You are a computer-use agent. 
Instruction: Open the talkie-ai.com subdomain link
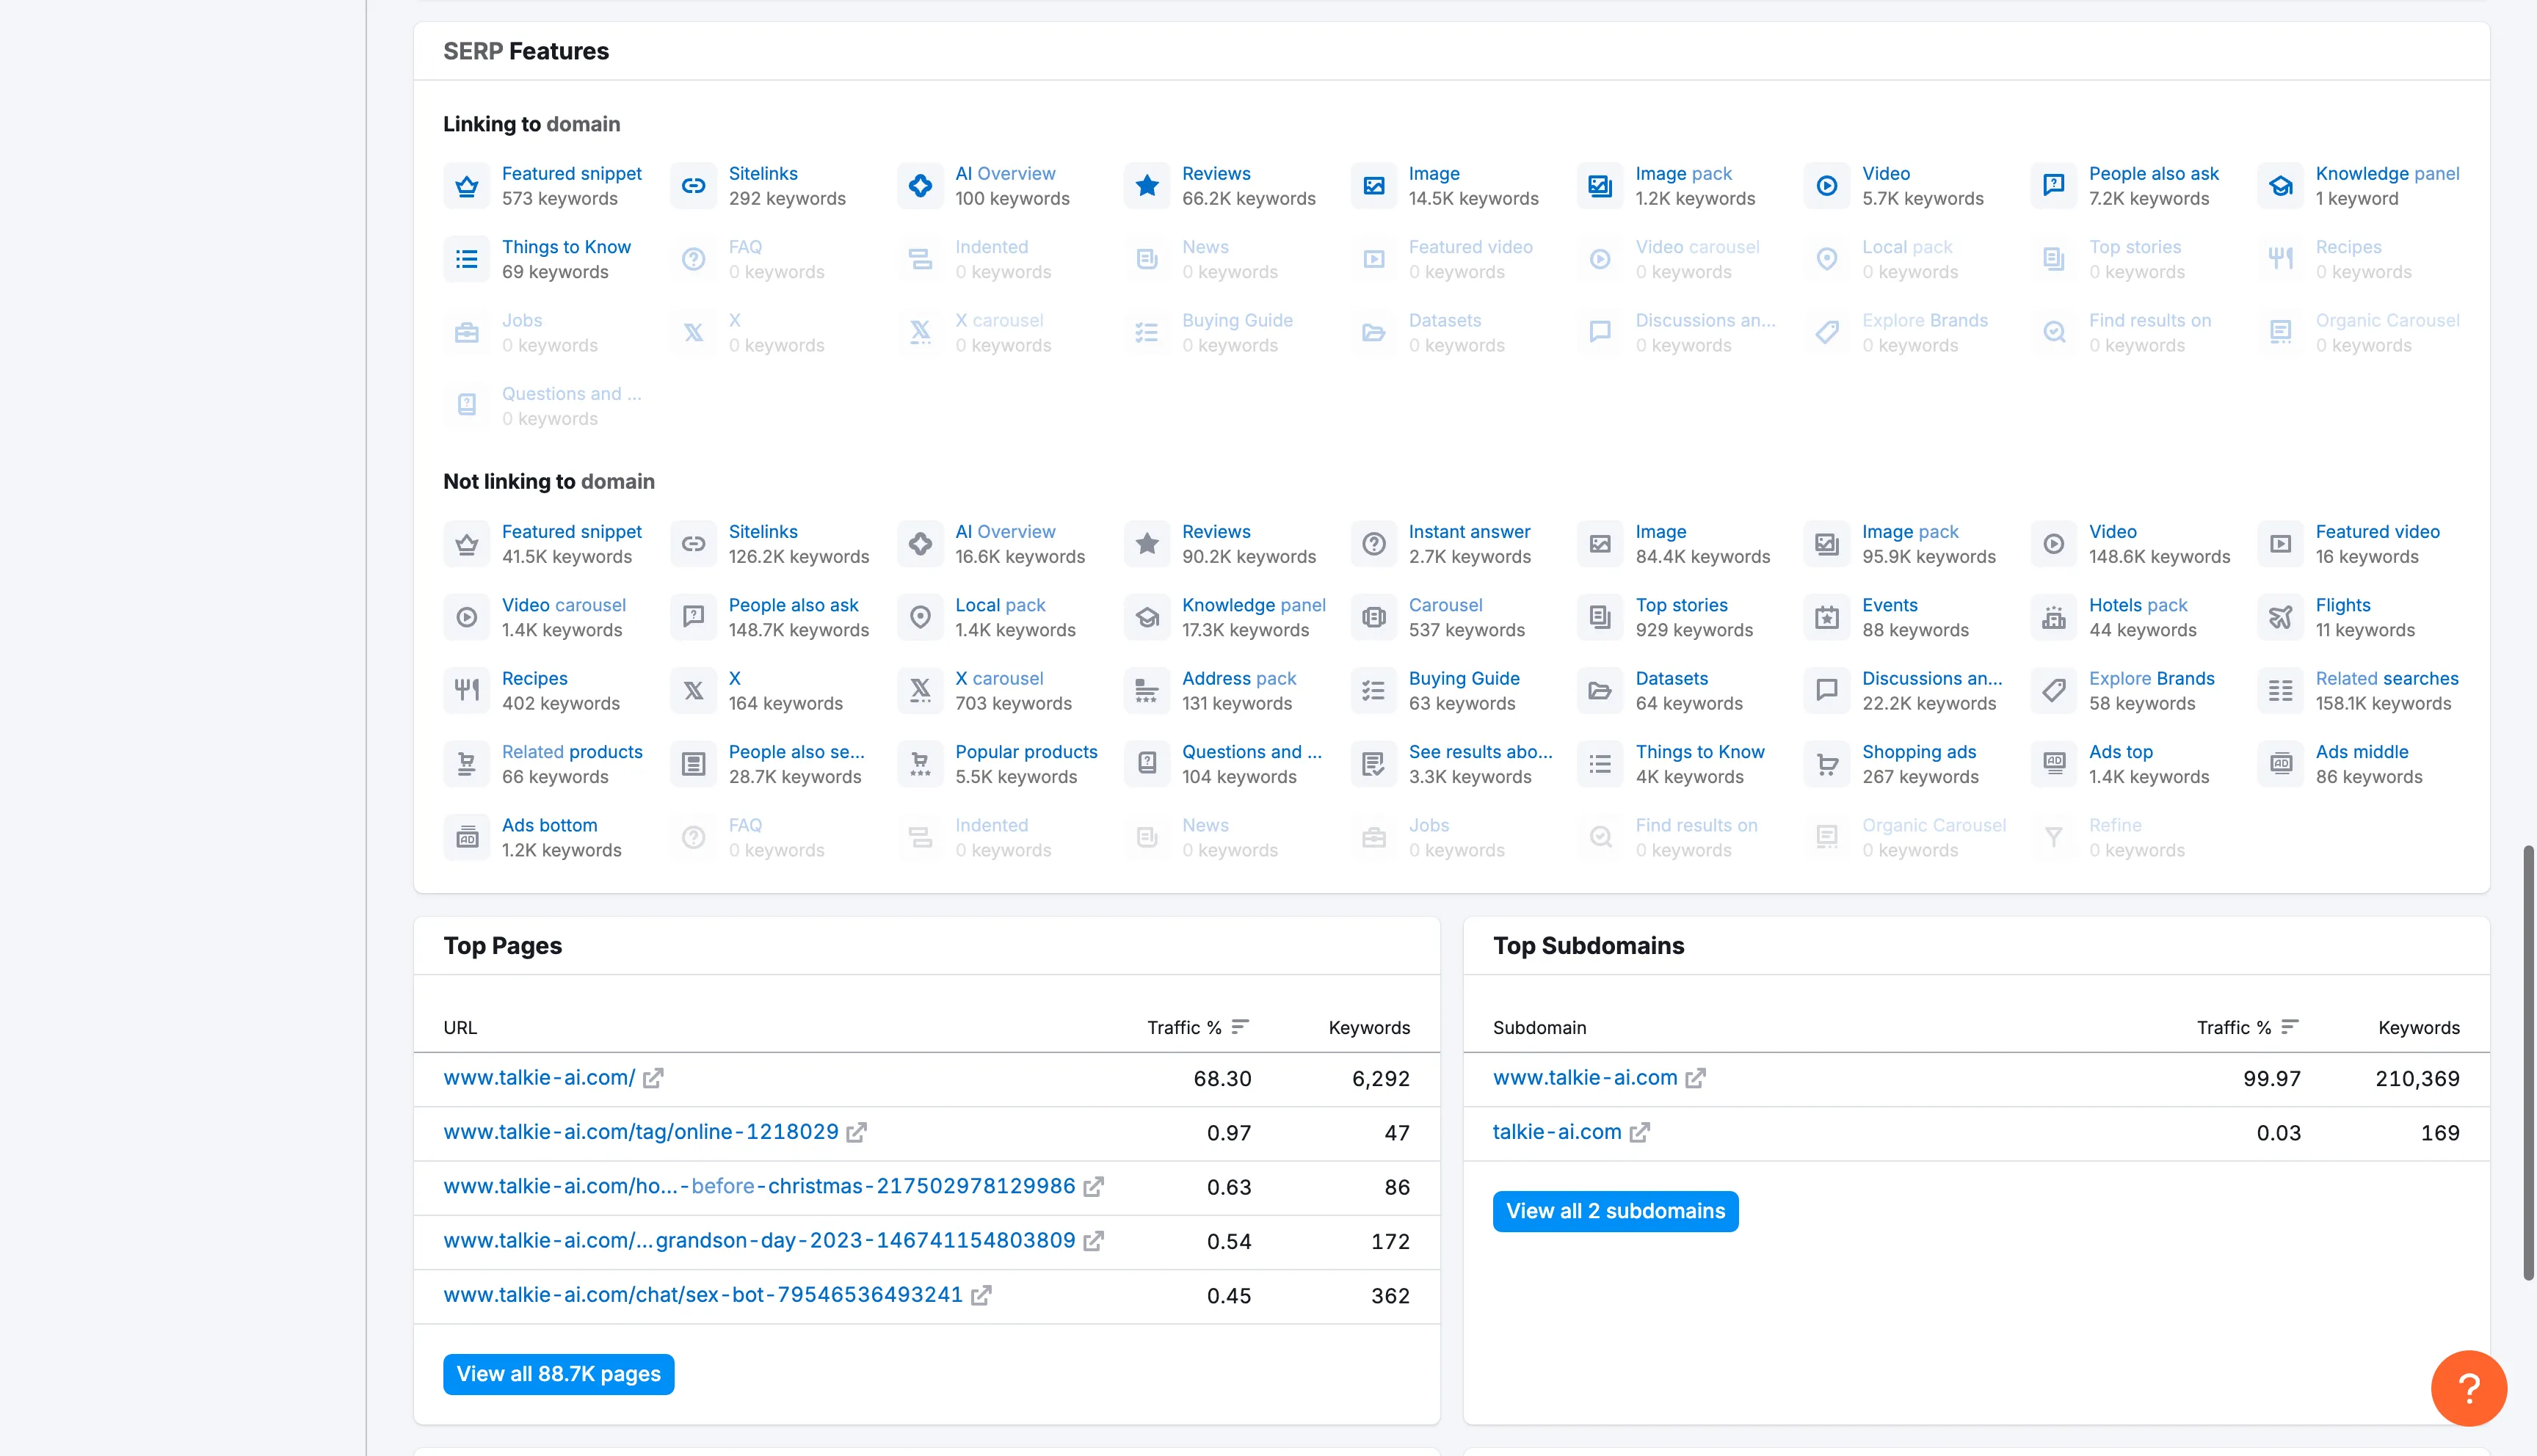click(x=1557, y=1131)
